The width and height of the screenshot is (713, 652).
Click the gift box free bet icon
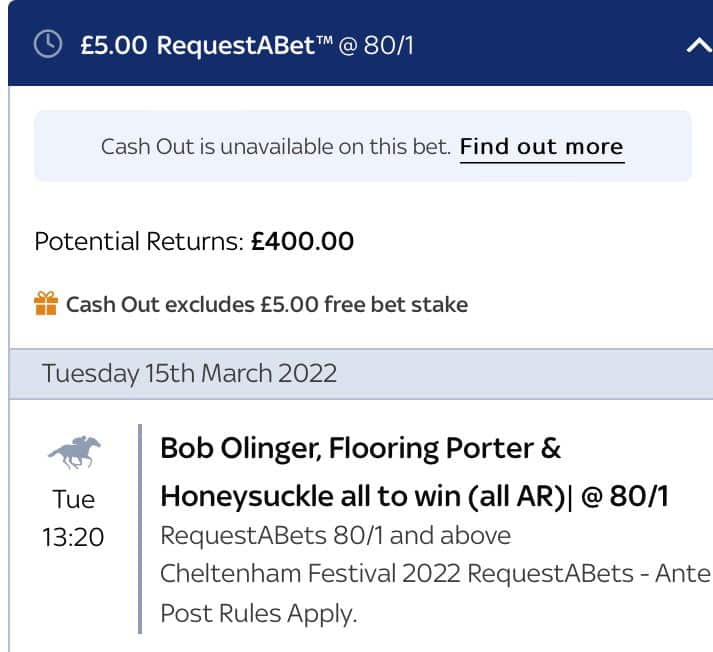coord(46,304)
